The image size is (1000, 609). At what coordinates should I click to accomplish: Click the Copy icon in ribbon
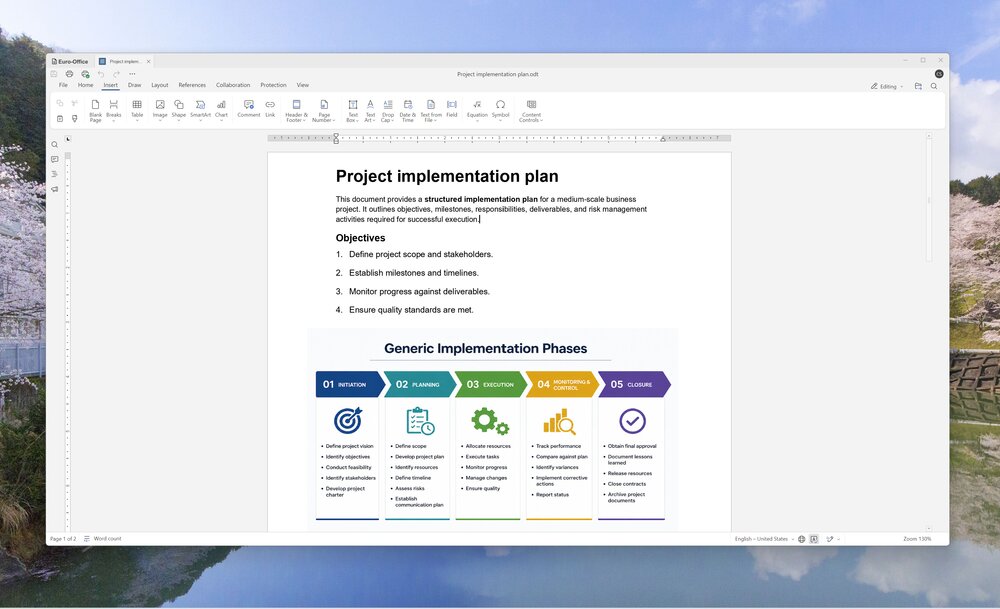[x=60, y=103]
